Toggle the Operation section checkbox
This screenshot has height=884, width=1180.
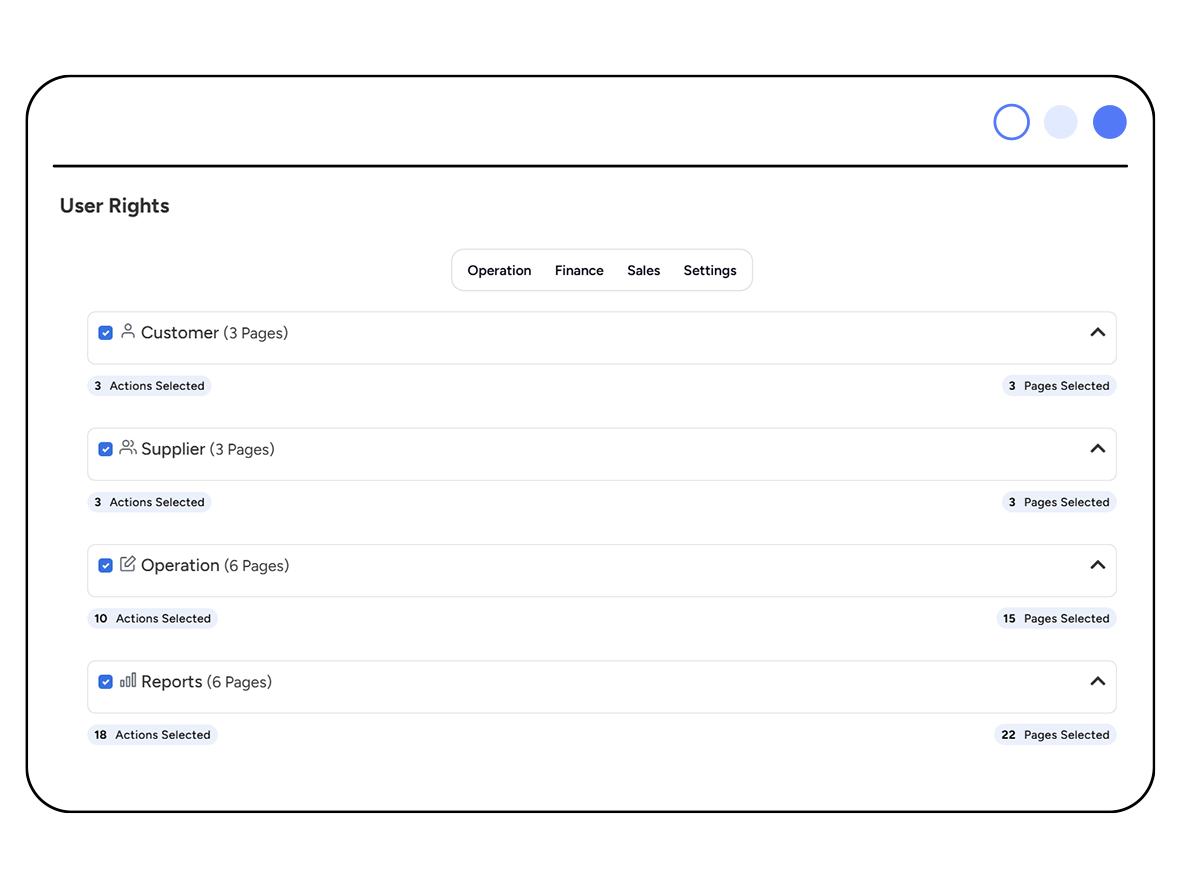coord(105,566)
